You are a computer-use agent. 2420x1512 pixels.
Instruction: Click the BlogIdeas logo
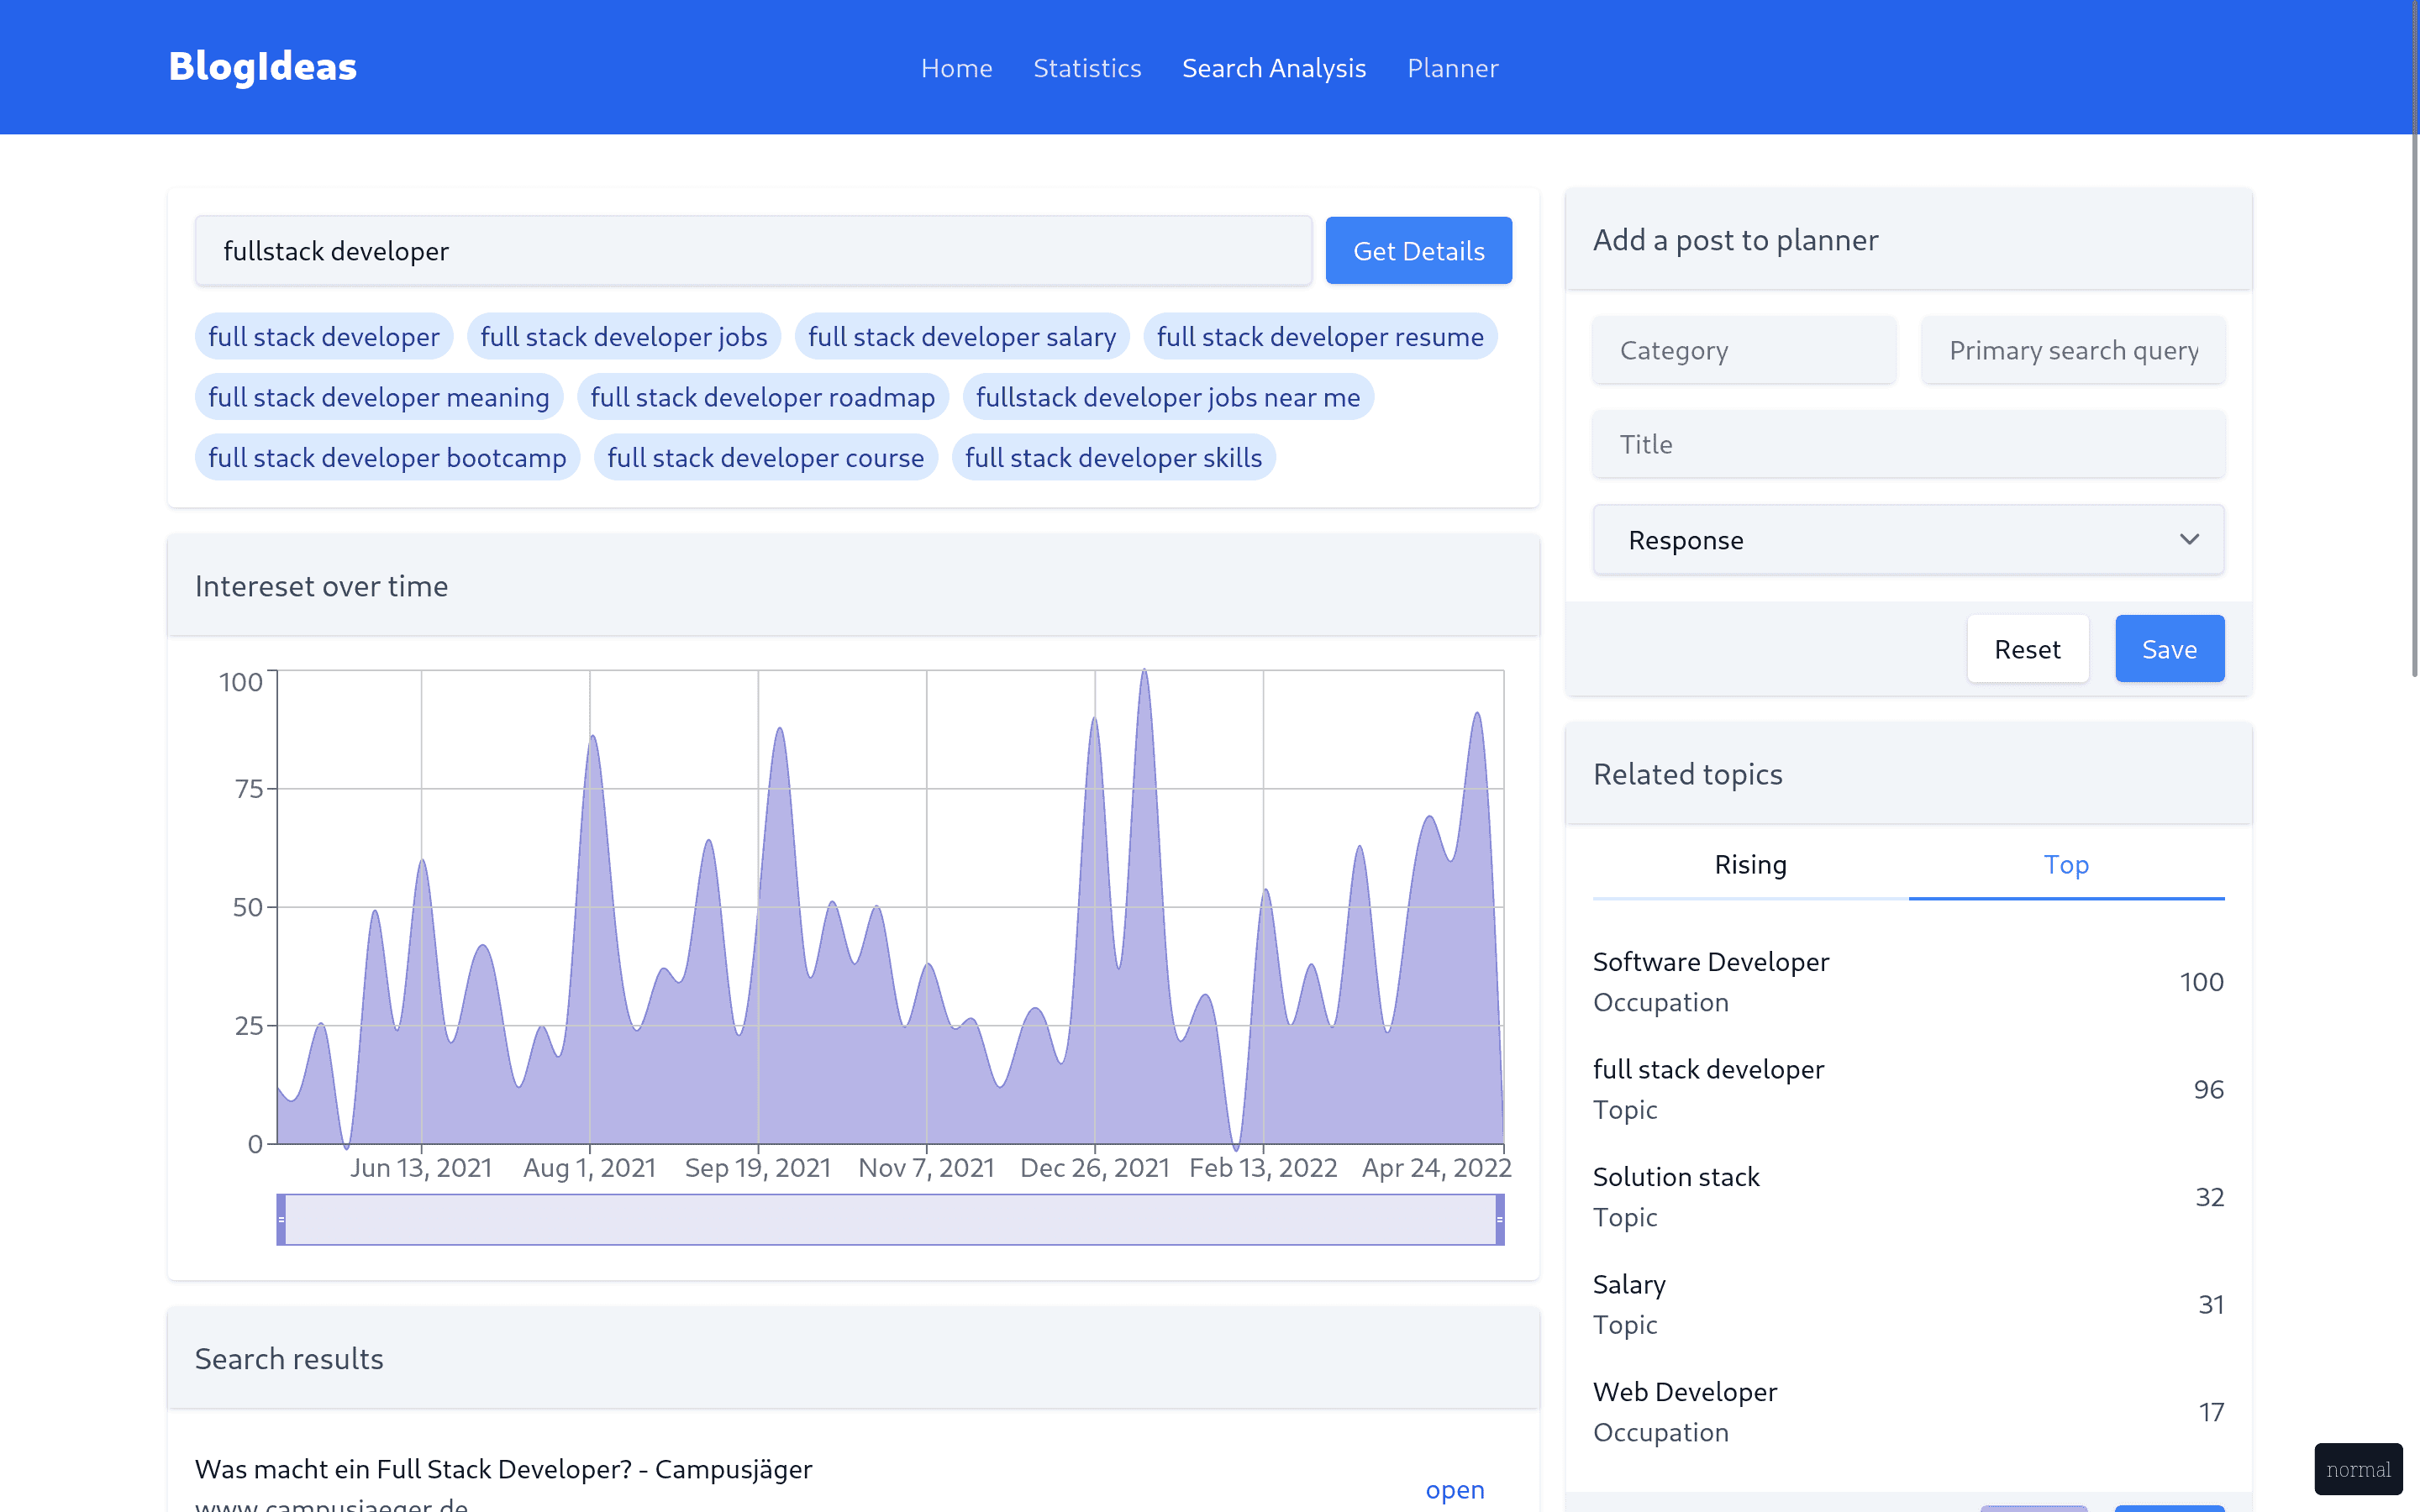(x=262, y=67)
